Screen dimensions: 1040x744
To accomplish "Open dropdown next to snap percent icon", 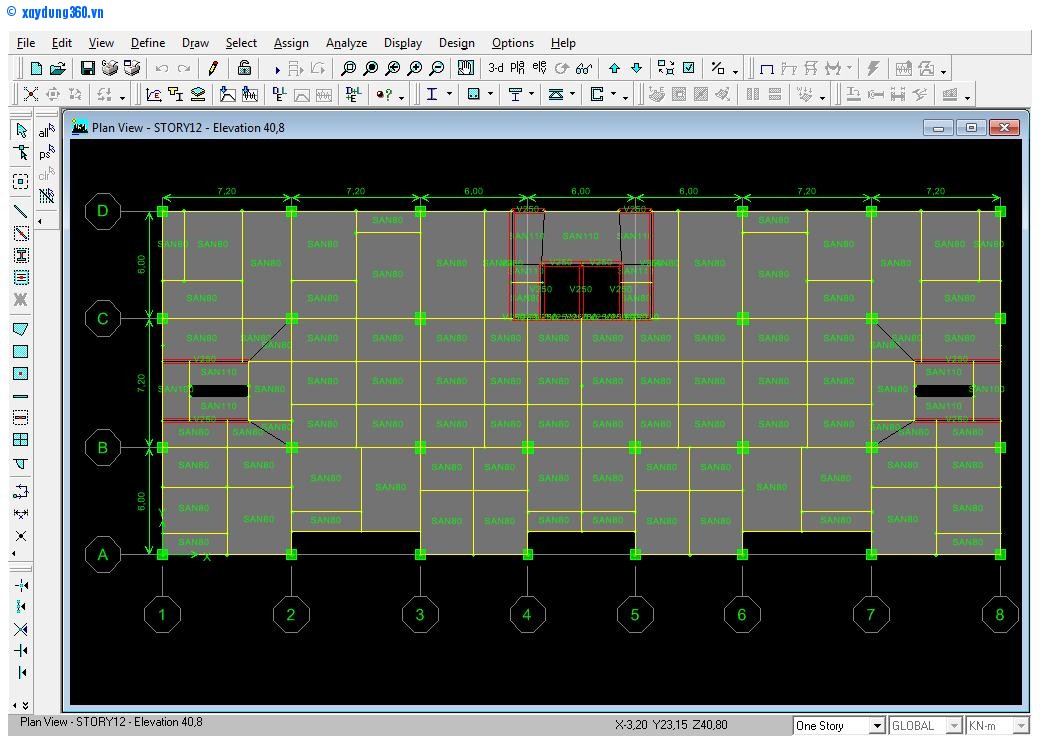I will tap(736, 70).
